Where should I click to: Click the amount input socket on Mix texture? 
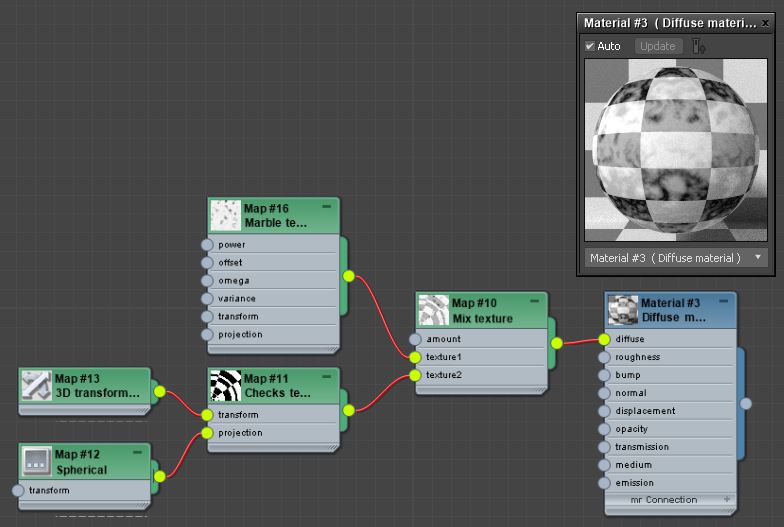[415, 339]
